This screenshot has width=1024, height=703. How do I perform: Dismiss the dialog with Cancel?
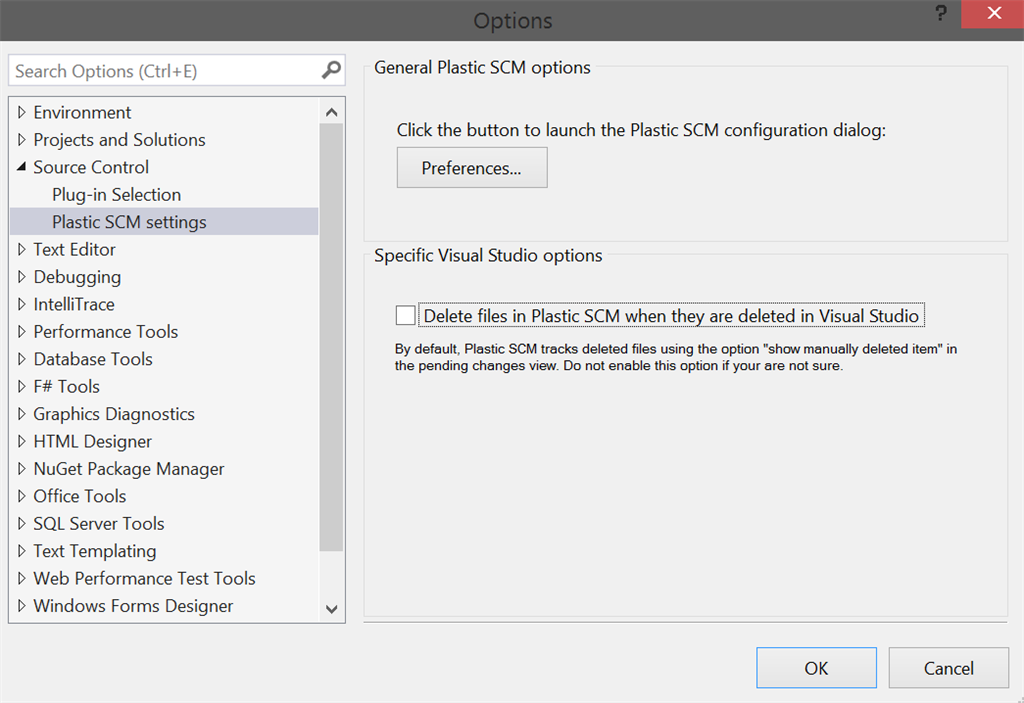(948, 667)
